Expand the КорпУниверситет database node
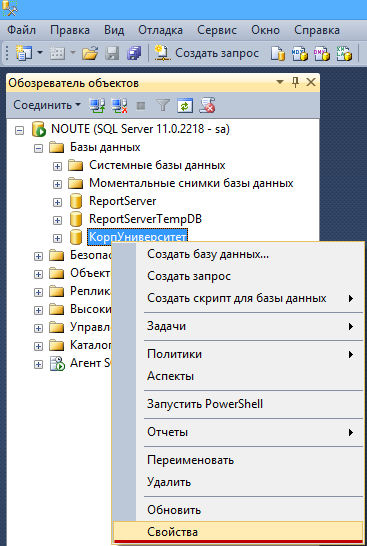 pyautogui.click(x=57, y=239)
